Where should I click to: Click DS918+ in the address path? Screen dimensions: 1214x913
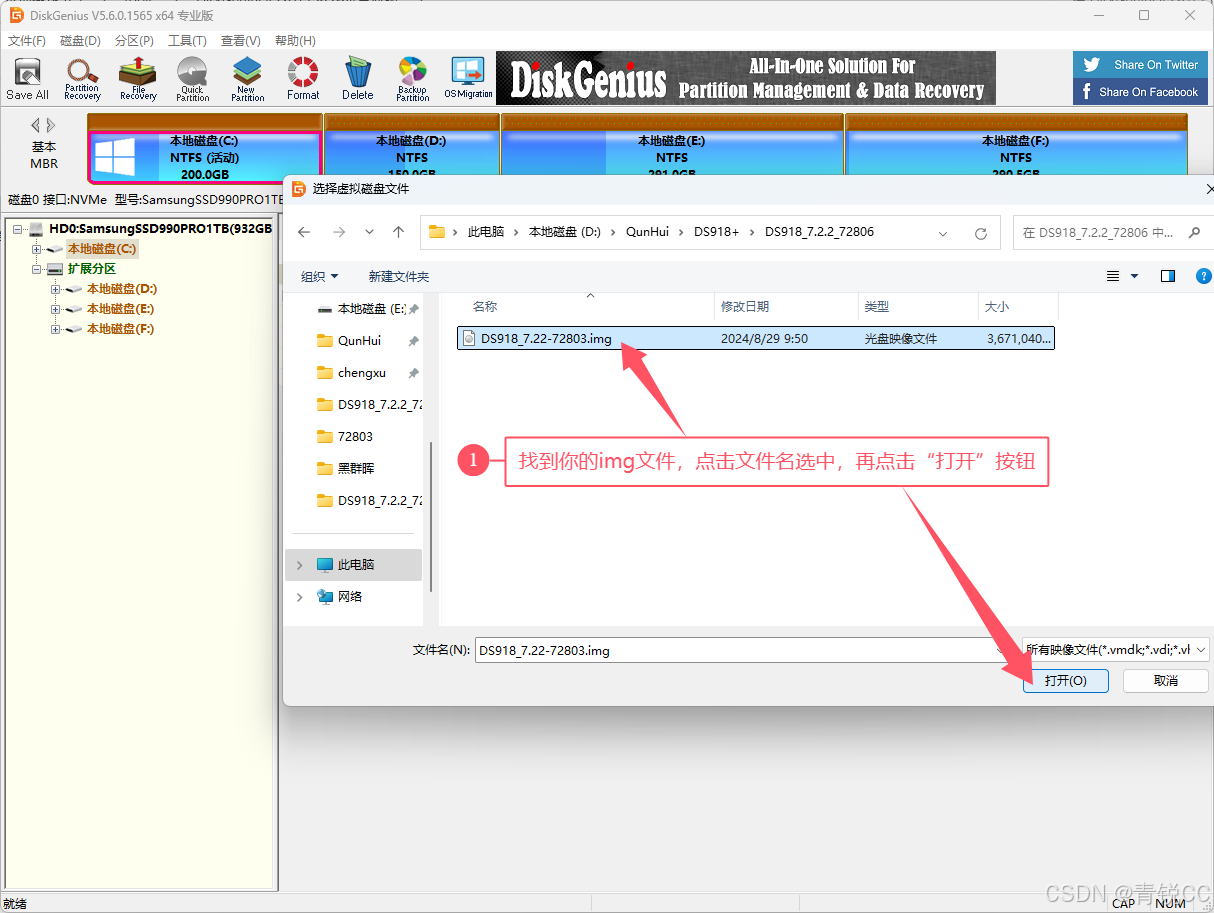coord(716,232)
